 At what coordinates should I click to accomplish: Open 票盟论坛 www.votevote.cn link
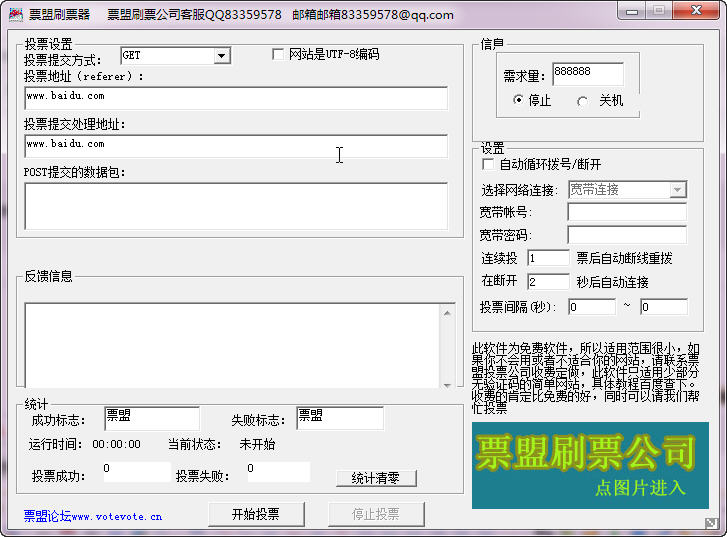pos(93,516)
